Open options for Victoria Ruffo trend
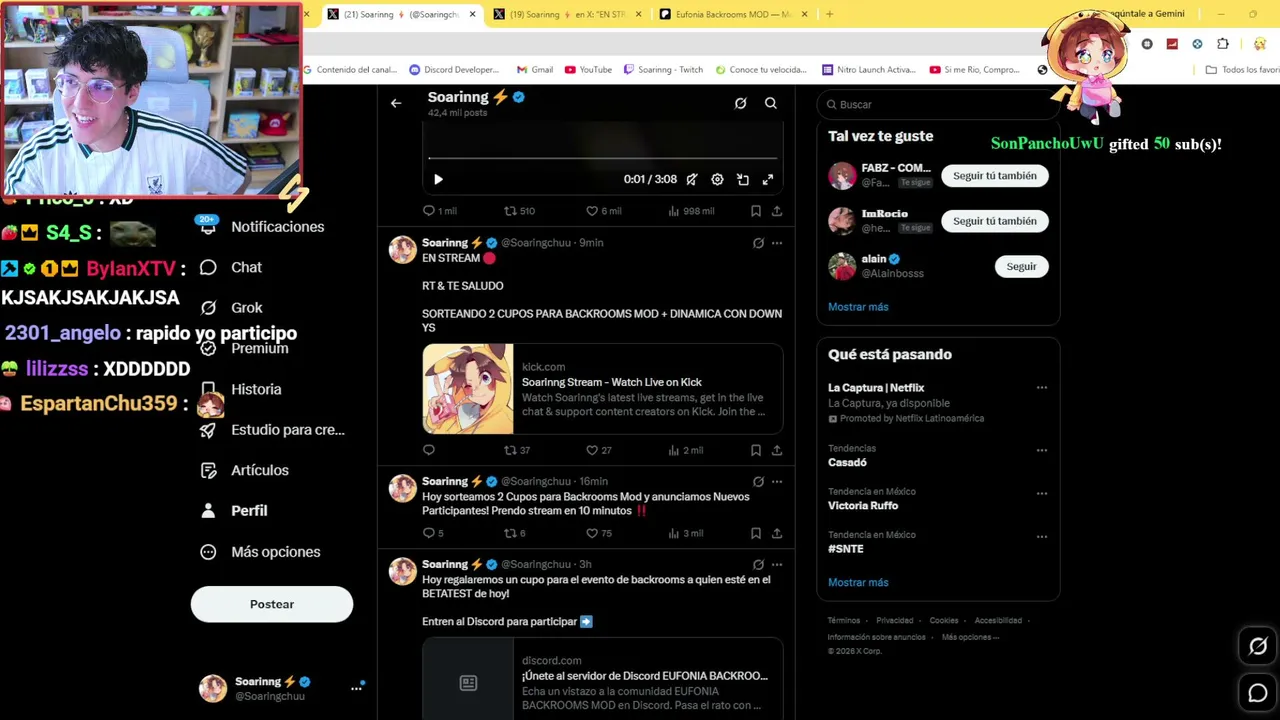Screen dimensions: 1280x720 1042,493
